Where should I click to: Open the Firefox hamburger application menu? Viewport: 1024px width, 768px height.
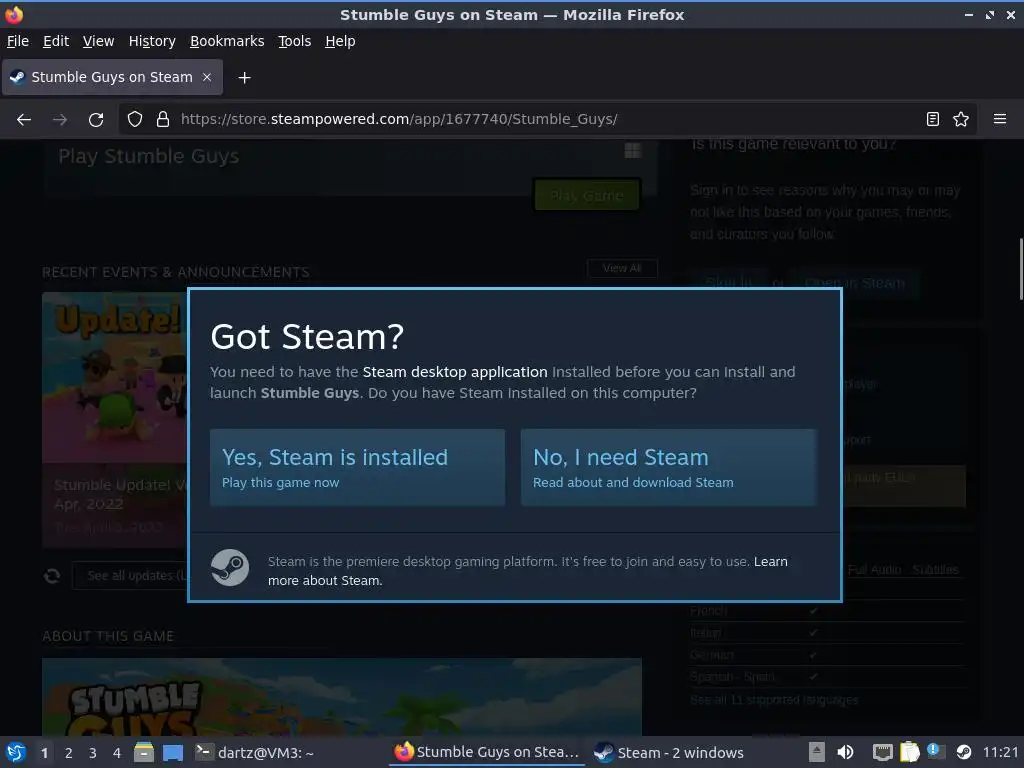coord(1000,120)
